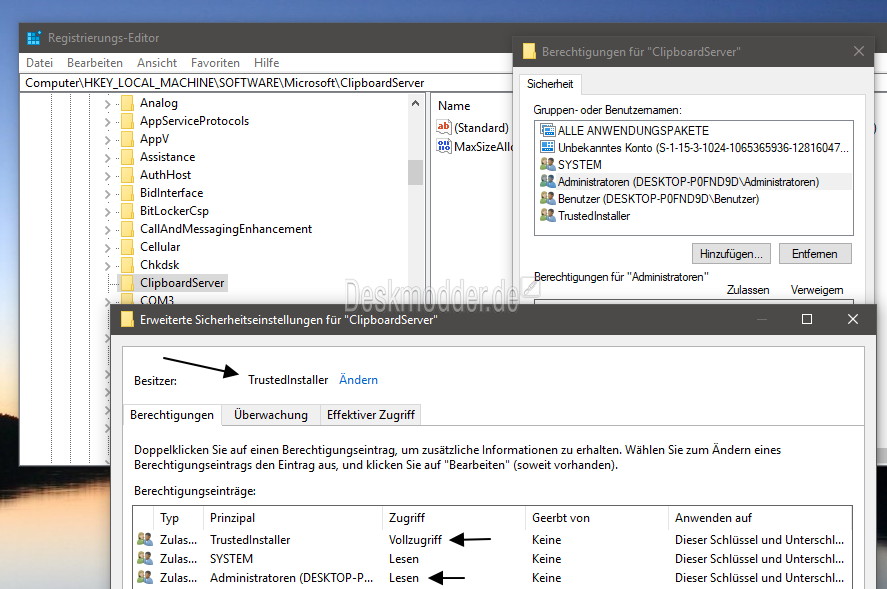
Task: Click the TrustedInstaller permission entry icon
Action: pos(145,540)
